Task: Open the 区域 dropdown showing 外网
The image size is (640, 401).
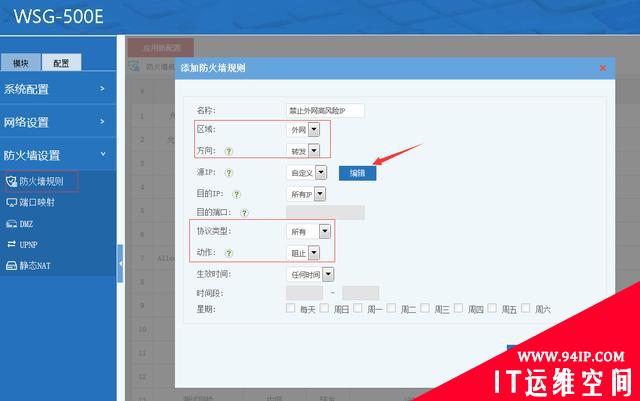Action: coord(303,130)
